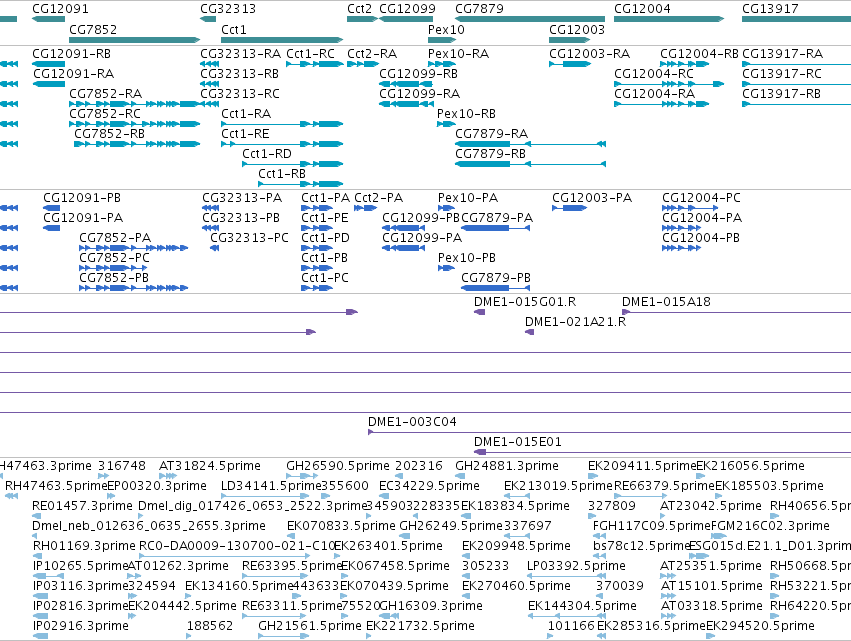Select protein Cct2-PA
Image resolution: width=851 pixels, height=641 pixels.
(366, 208)
